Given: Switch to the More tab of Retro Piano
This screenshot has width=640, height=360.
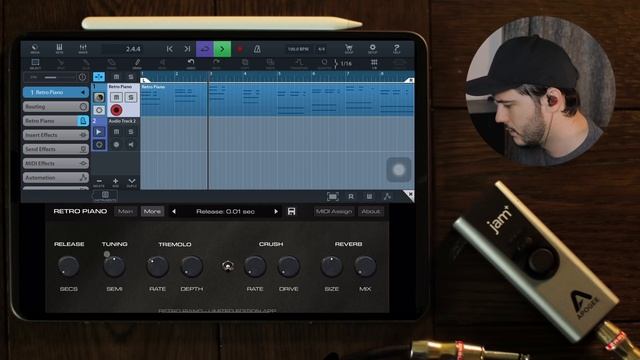Looking at the screenshot, I should click(x=152, y=211).
